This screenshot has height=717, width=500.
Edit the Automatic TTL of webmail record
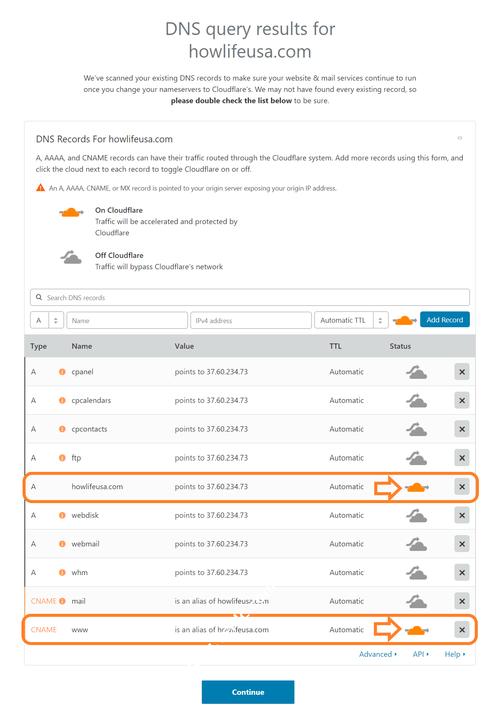click(346, 544)
